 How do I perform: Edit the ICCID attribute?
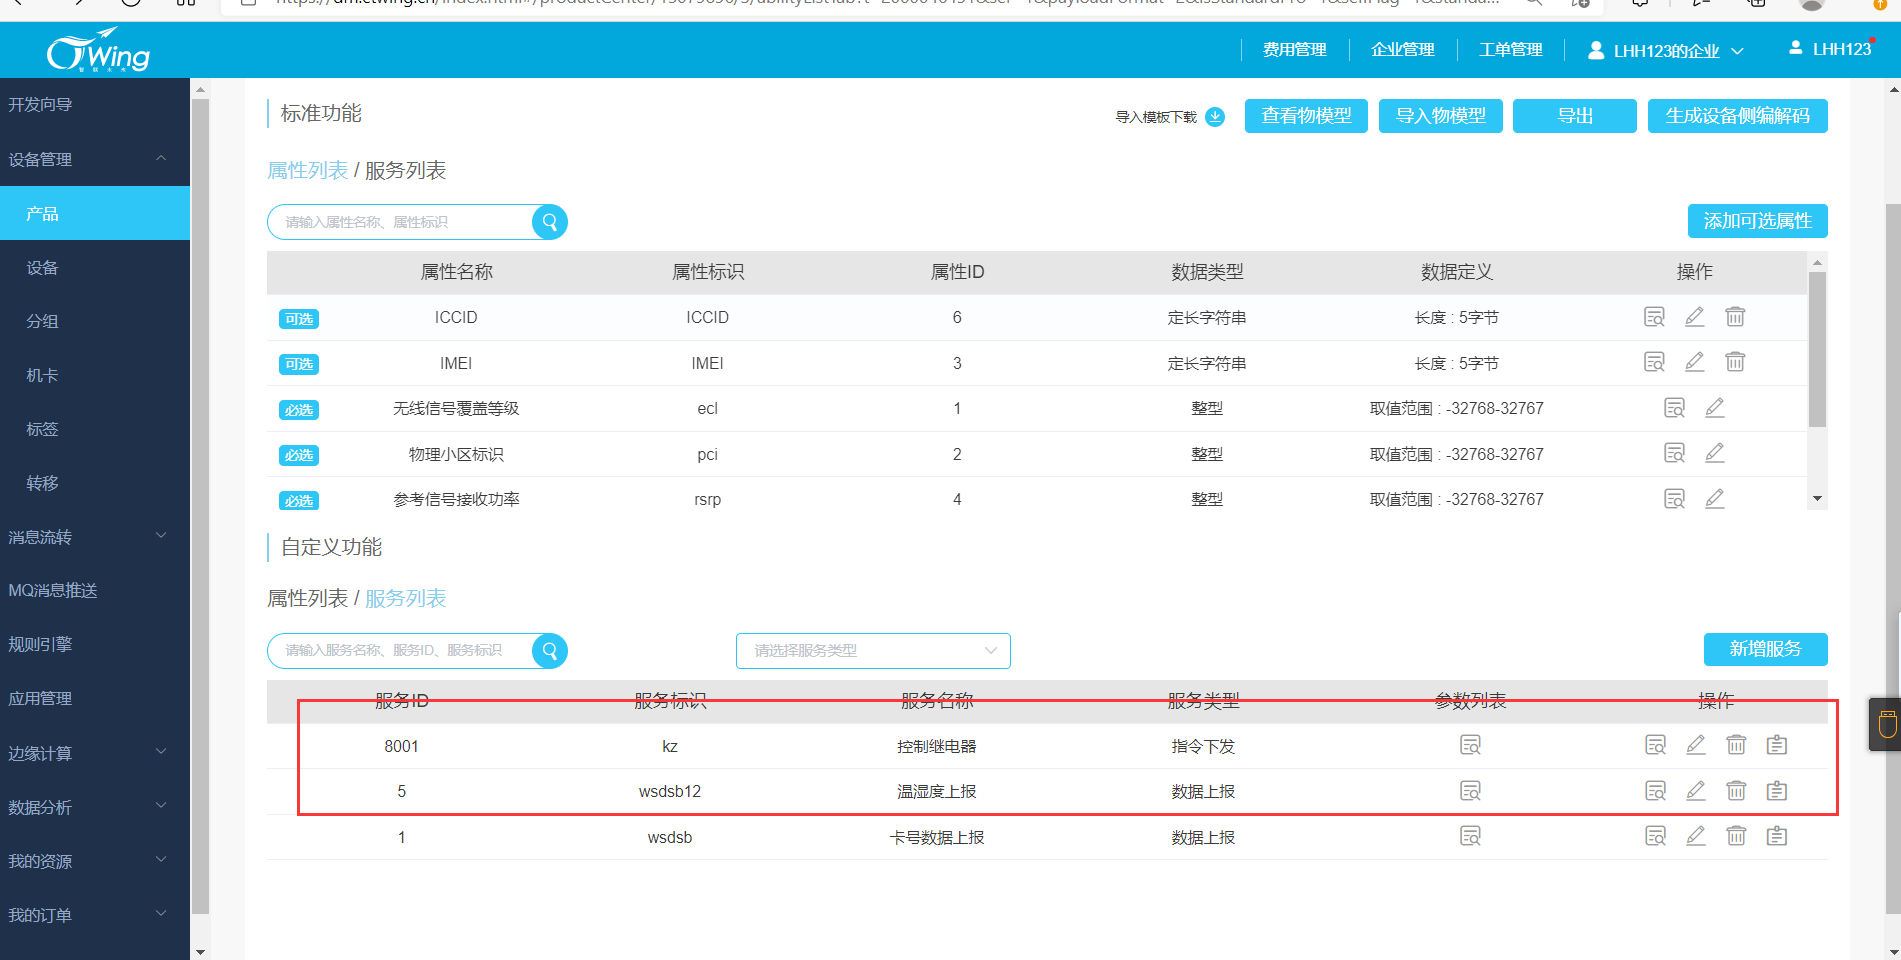pyautogui.click(x=1695, y=317)
